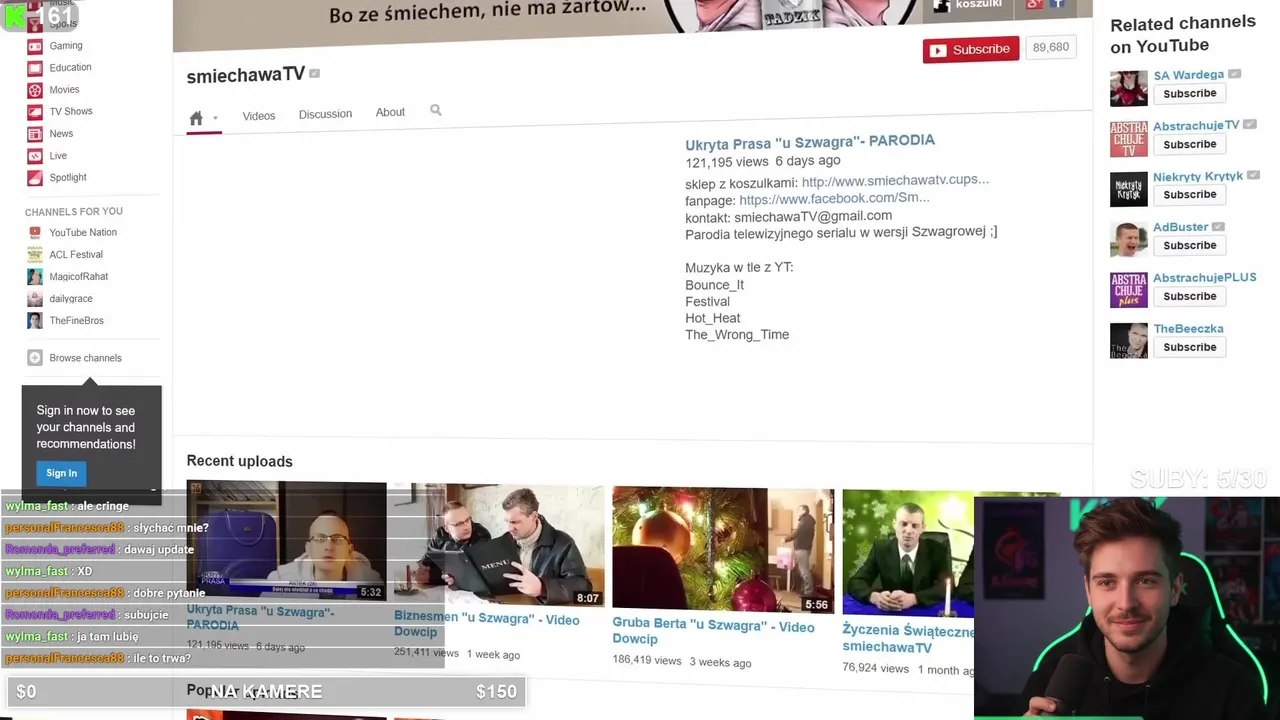The height and width of the screenshot is (720, 1280).
Task: Subscribe to SA Wardega
Action: 1189,93
